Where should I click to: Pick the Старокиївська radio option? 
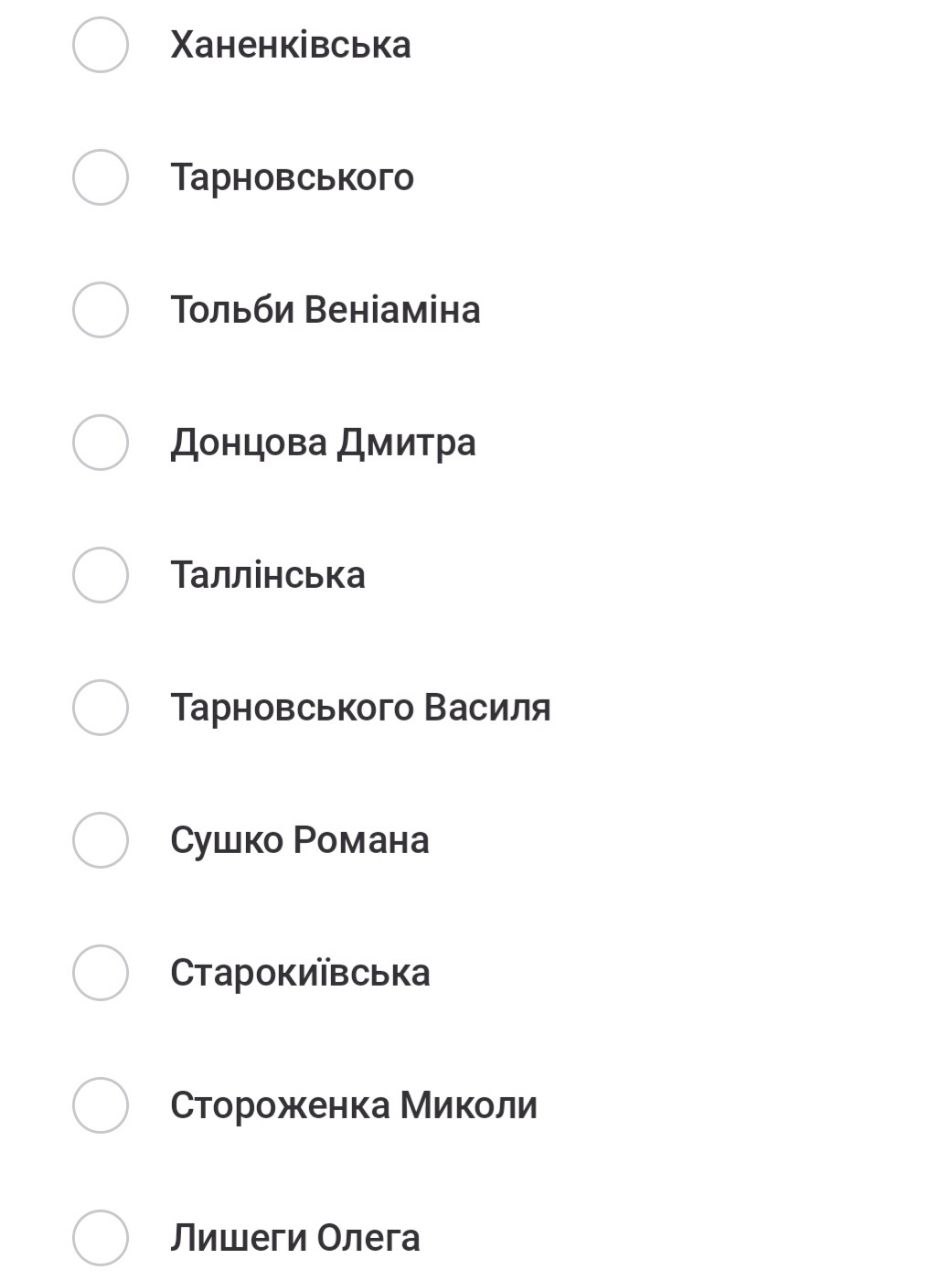(100, 972)
